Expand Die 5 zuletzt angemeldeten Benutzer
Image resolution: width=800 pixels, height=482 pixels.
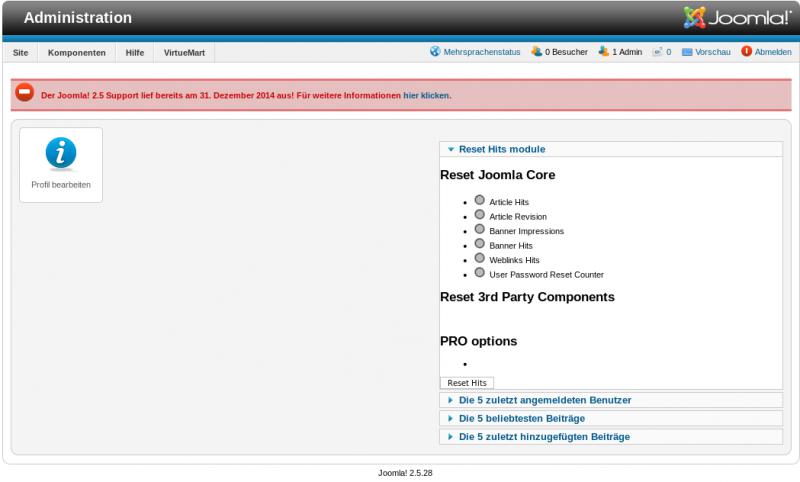coord(544,400)
